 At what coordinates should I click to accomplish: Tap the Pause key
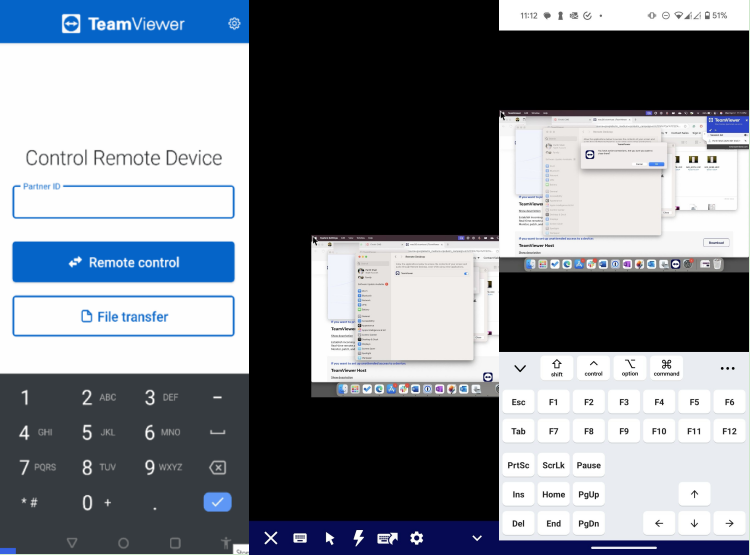tap(589, 465)
